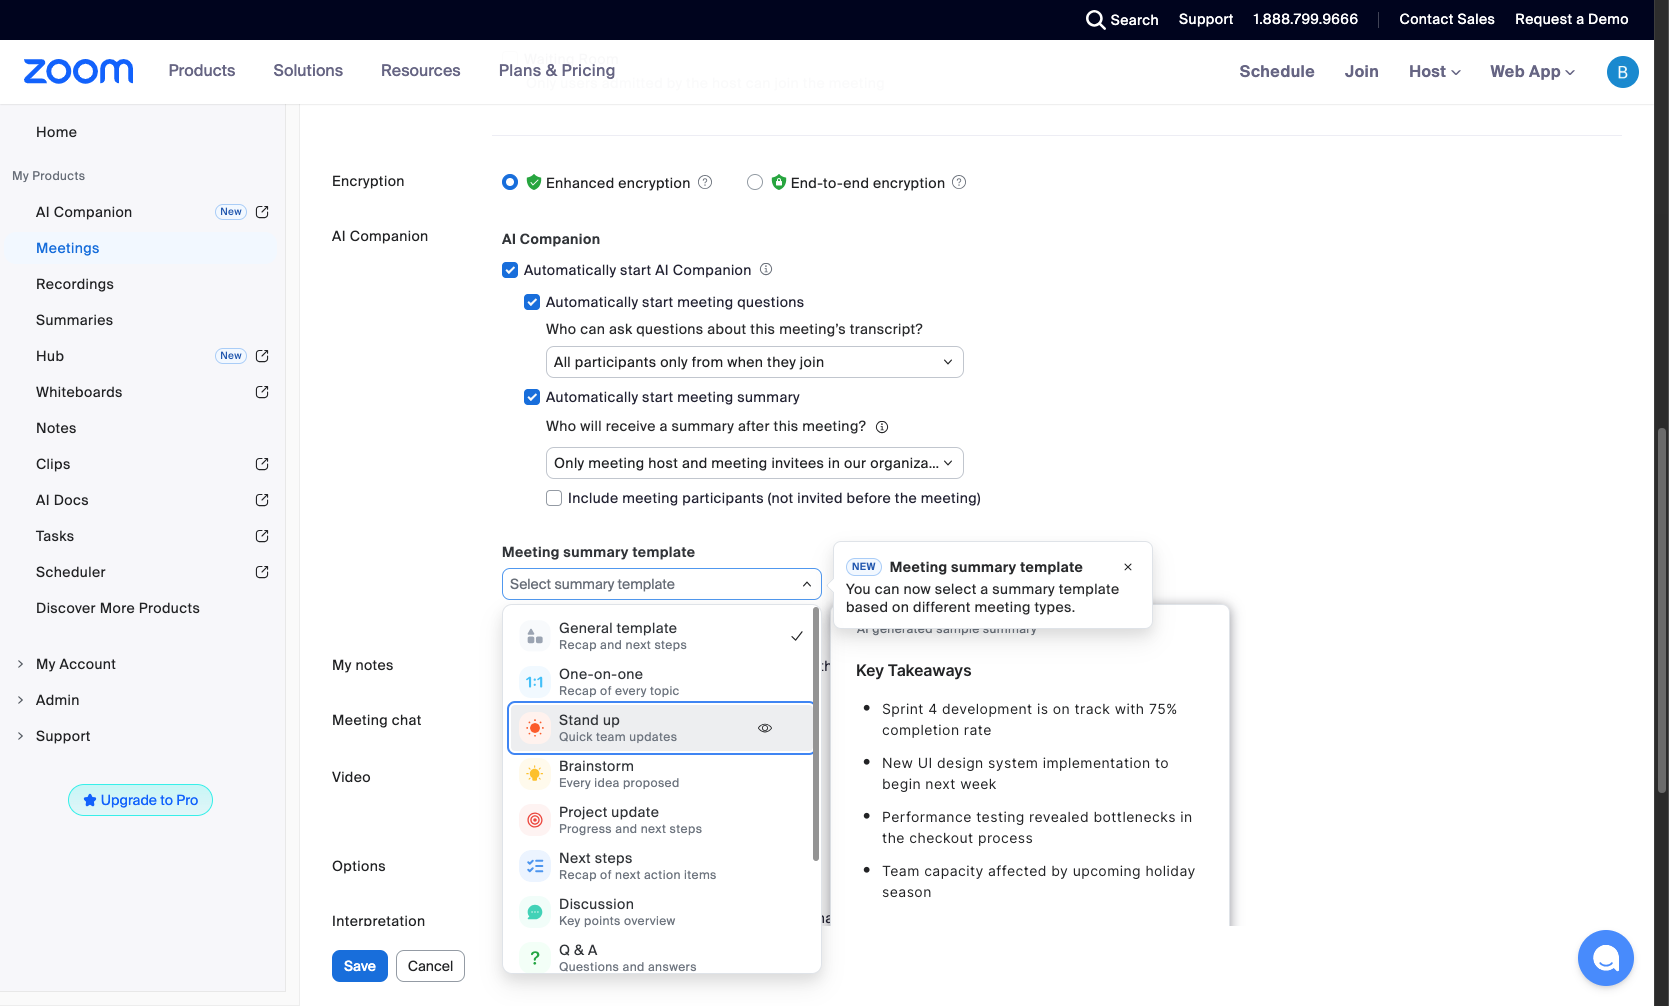This screenshot has width=1669, height=1006.
Task: Click the Stand up sun icon
Action: pos(535,728)
